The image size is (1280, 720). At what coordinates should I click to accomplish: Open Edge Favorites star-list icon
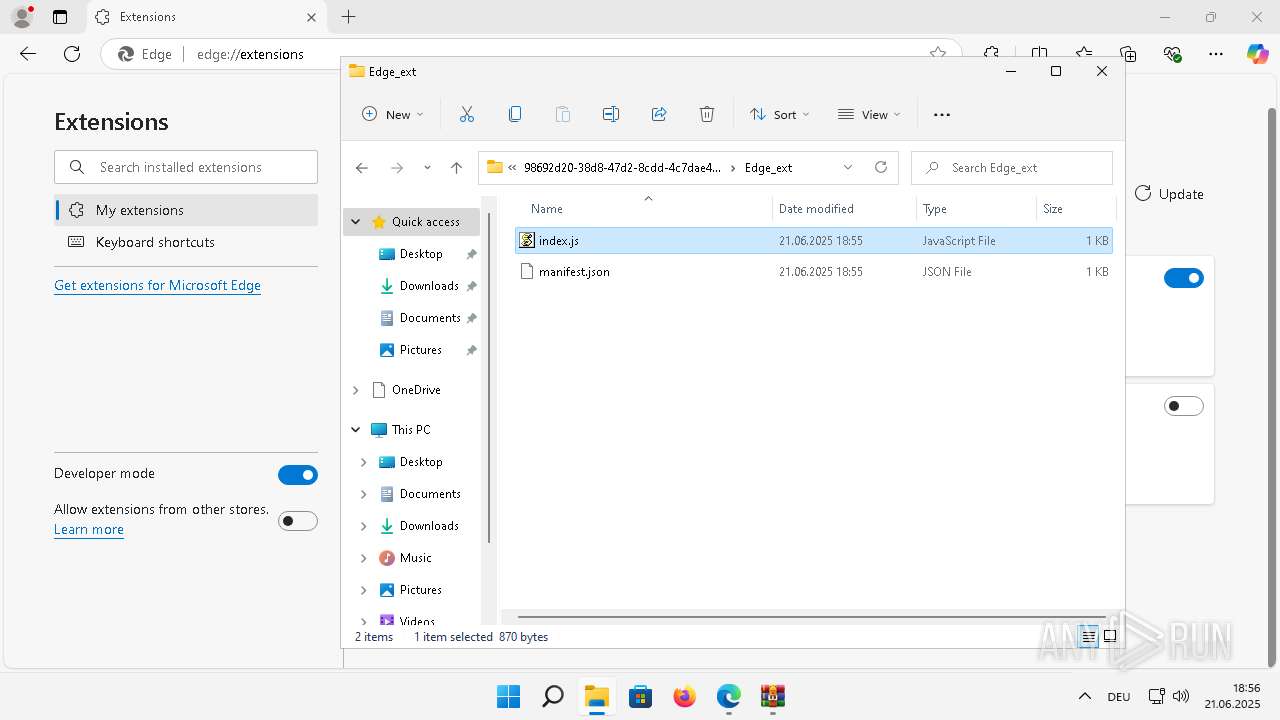pyautogui.click(x=1084, y=54)
